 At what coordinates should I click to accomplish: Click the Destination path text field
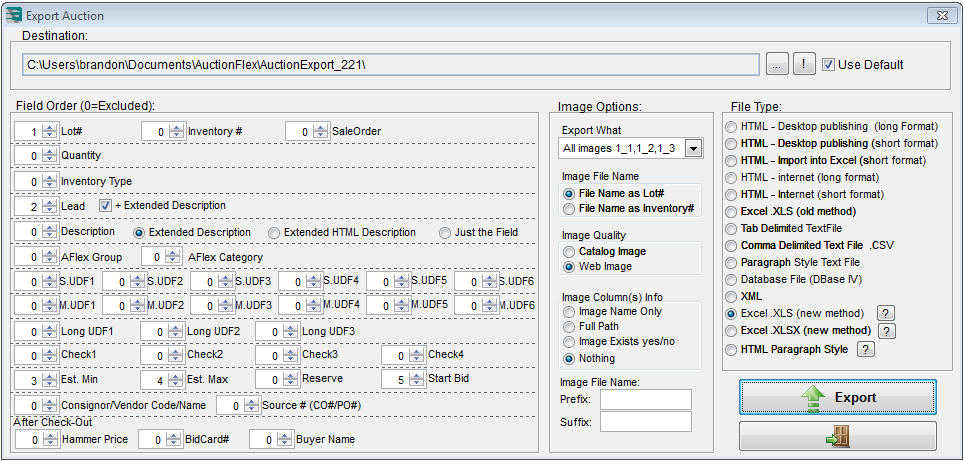(390, 65)
